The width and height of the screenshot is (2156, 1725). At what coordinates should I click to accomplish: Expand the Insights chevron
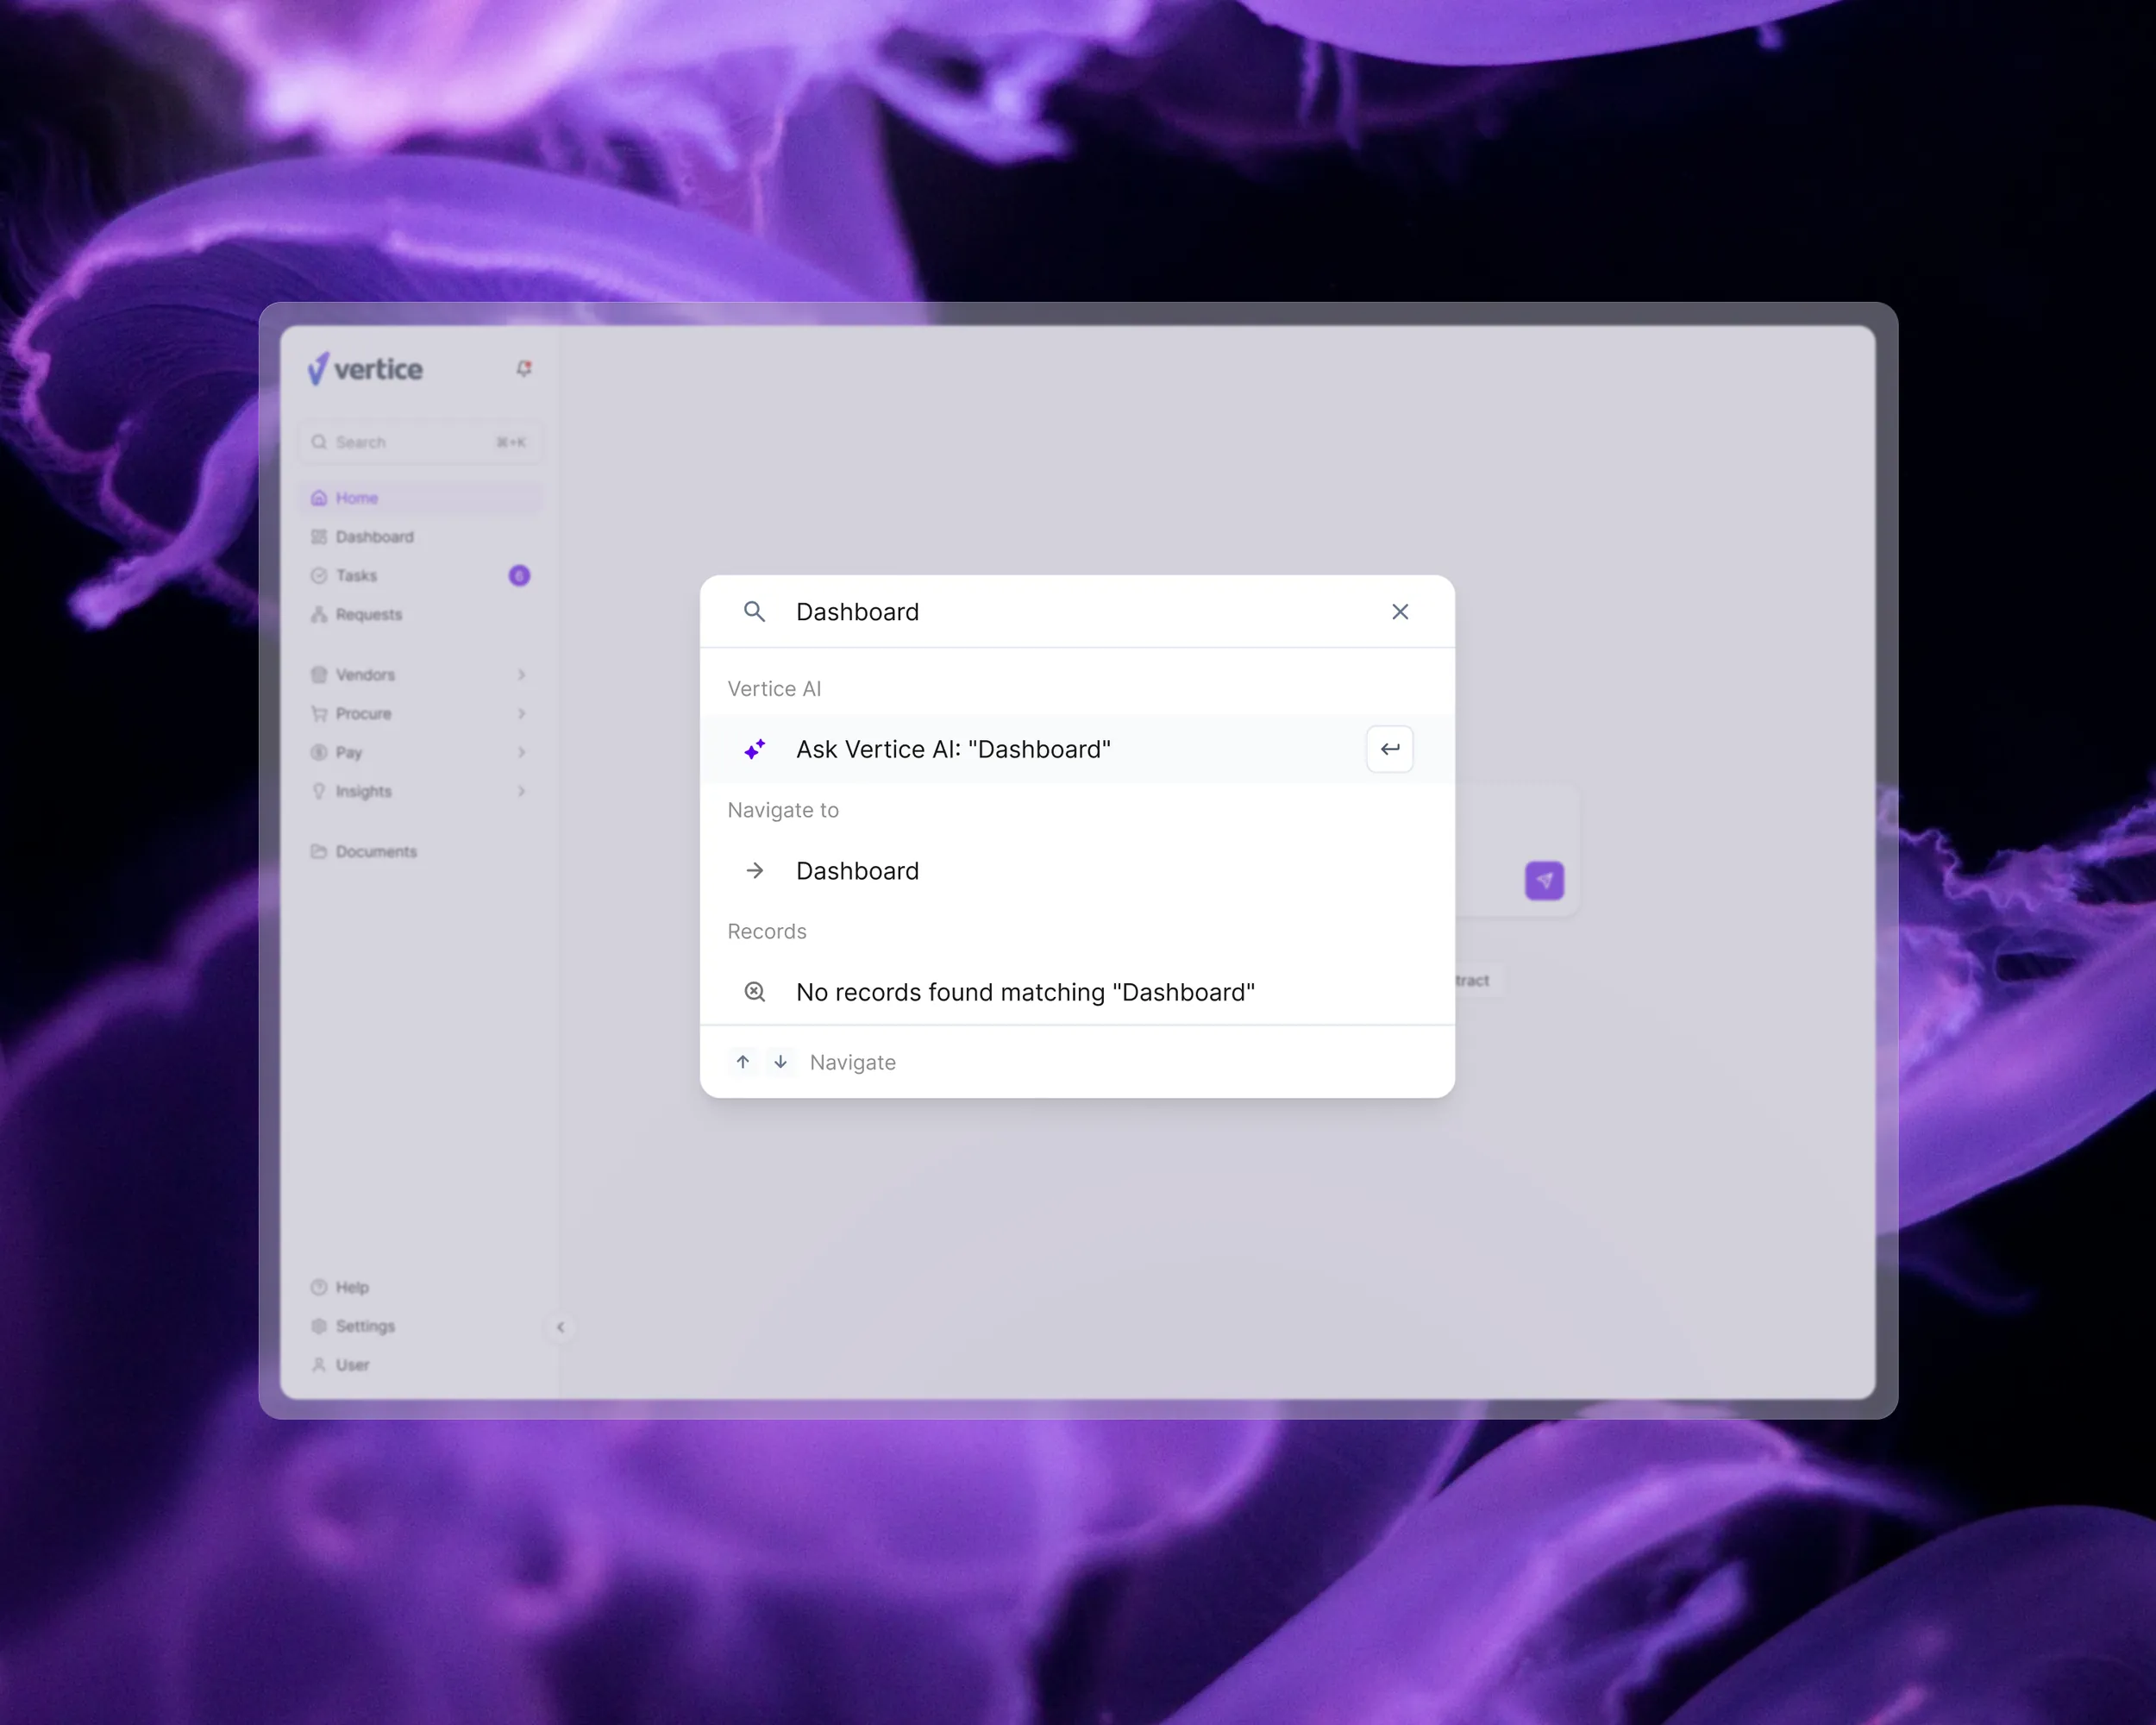pyautogui.click(x=521, y=791)
